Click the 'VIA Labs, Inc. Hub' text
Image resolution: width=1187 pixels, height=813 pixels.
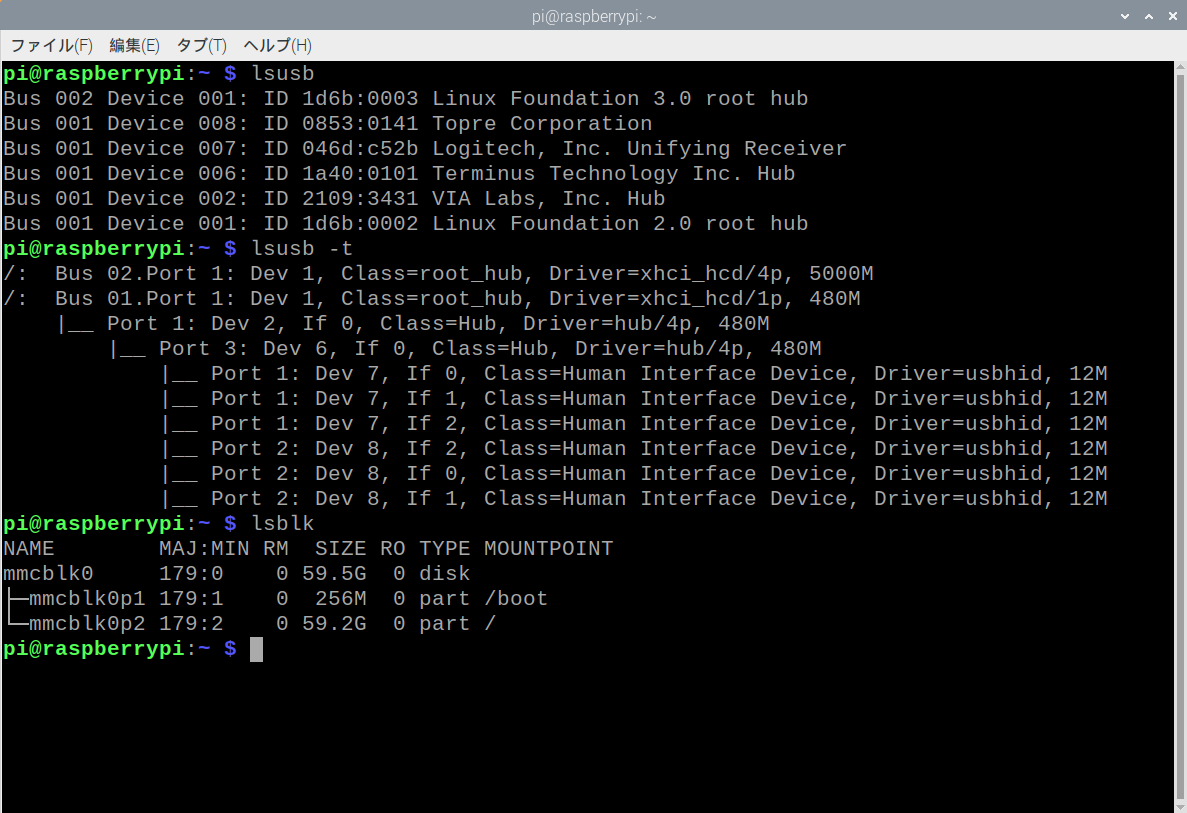pyautogui.click(x=548, y=198)
